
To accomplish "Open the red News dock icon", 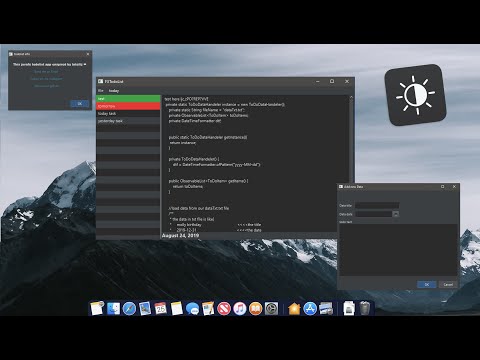I will coord(224,309).
